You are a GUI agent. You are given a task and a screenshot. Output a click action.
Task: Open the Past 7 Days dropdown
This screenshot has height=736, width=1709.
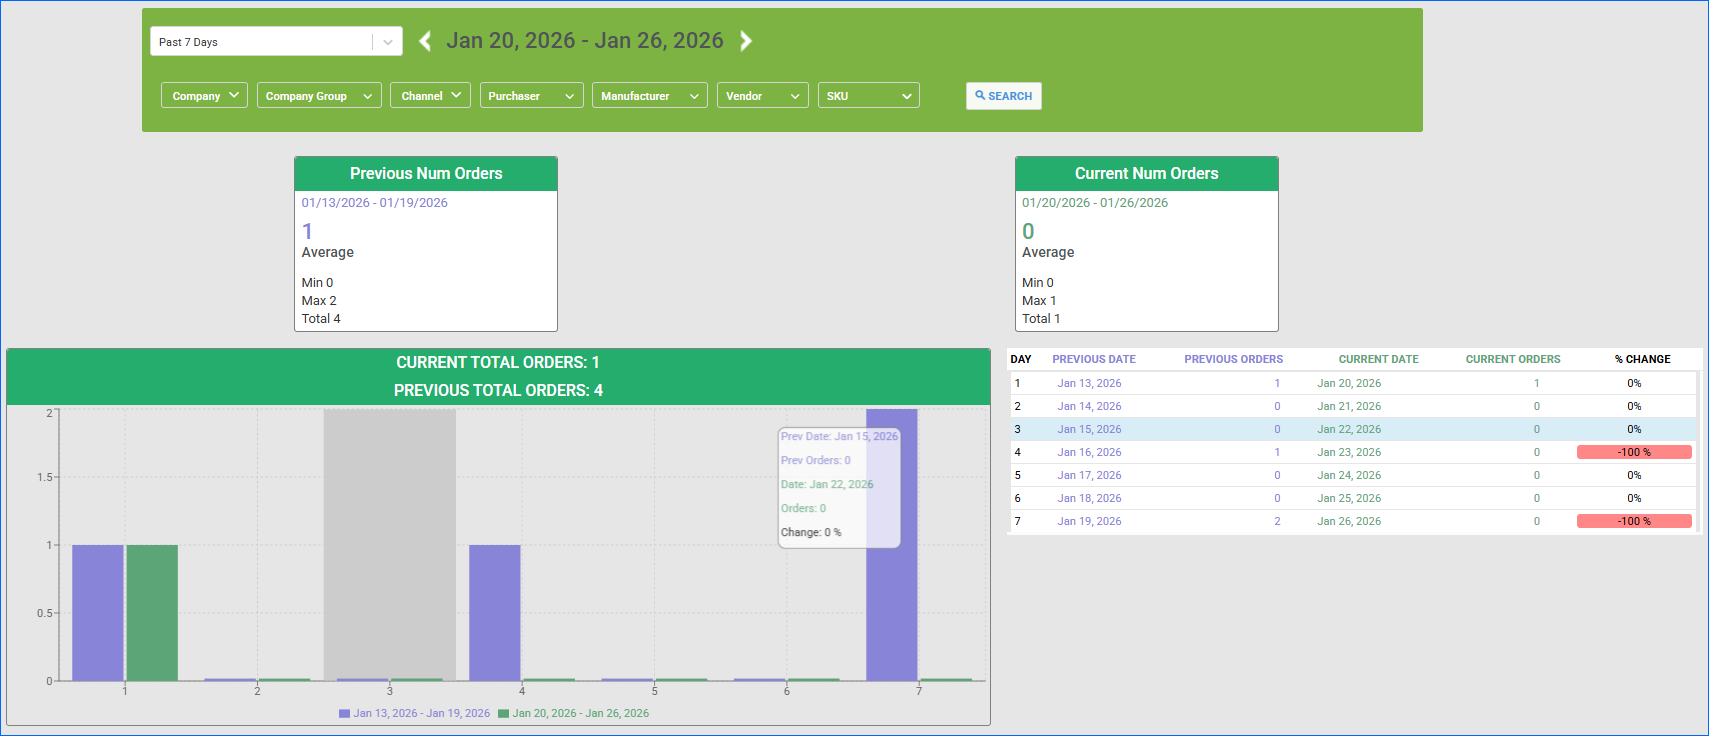pos(276,42)
